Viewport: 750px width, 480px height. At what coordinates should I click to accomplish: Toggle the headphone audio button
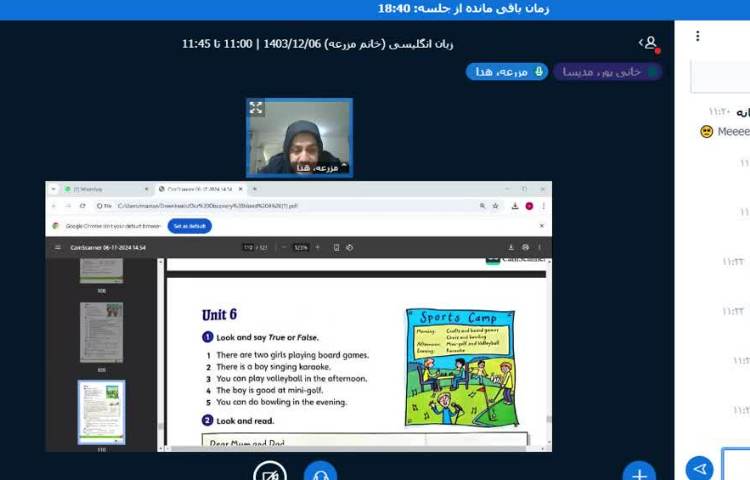click(x=320, y=472)
